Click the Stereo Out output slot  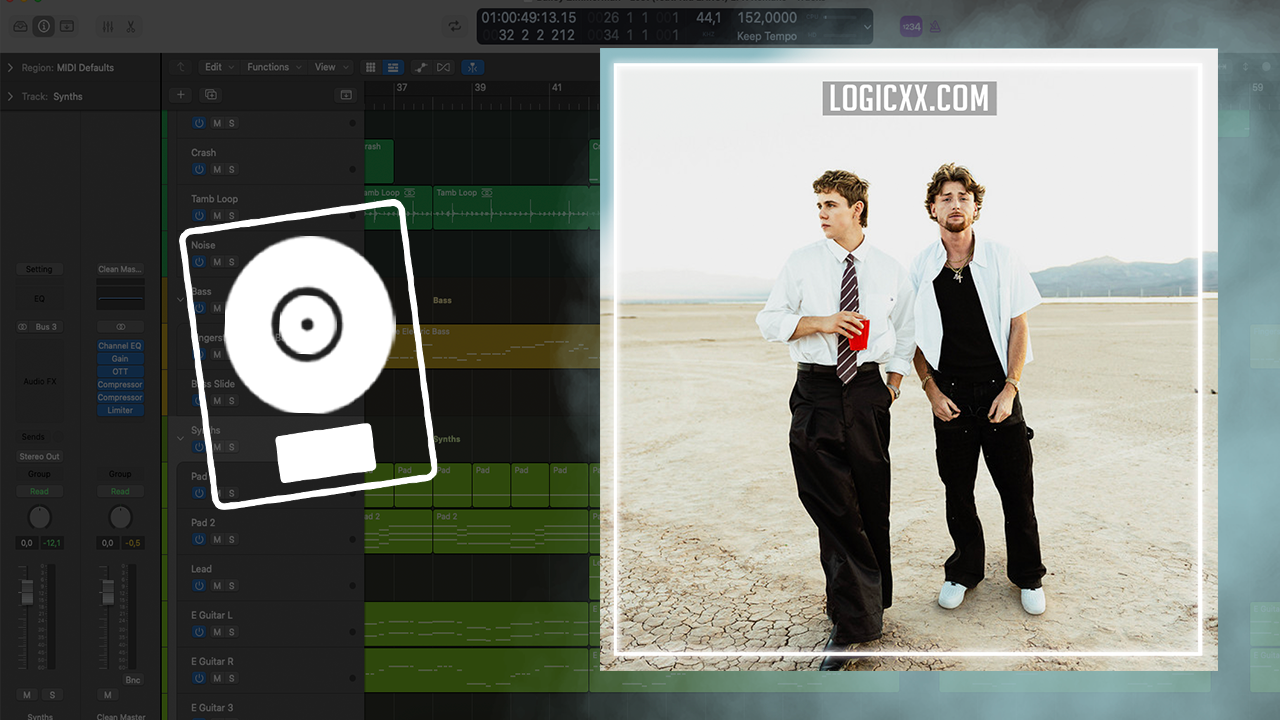click(x=39, y=457)
